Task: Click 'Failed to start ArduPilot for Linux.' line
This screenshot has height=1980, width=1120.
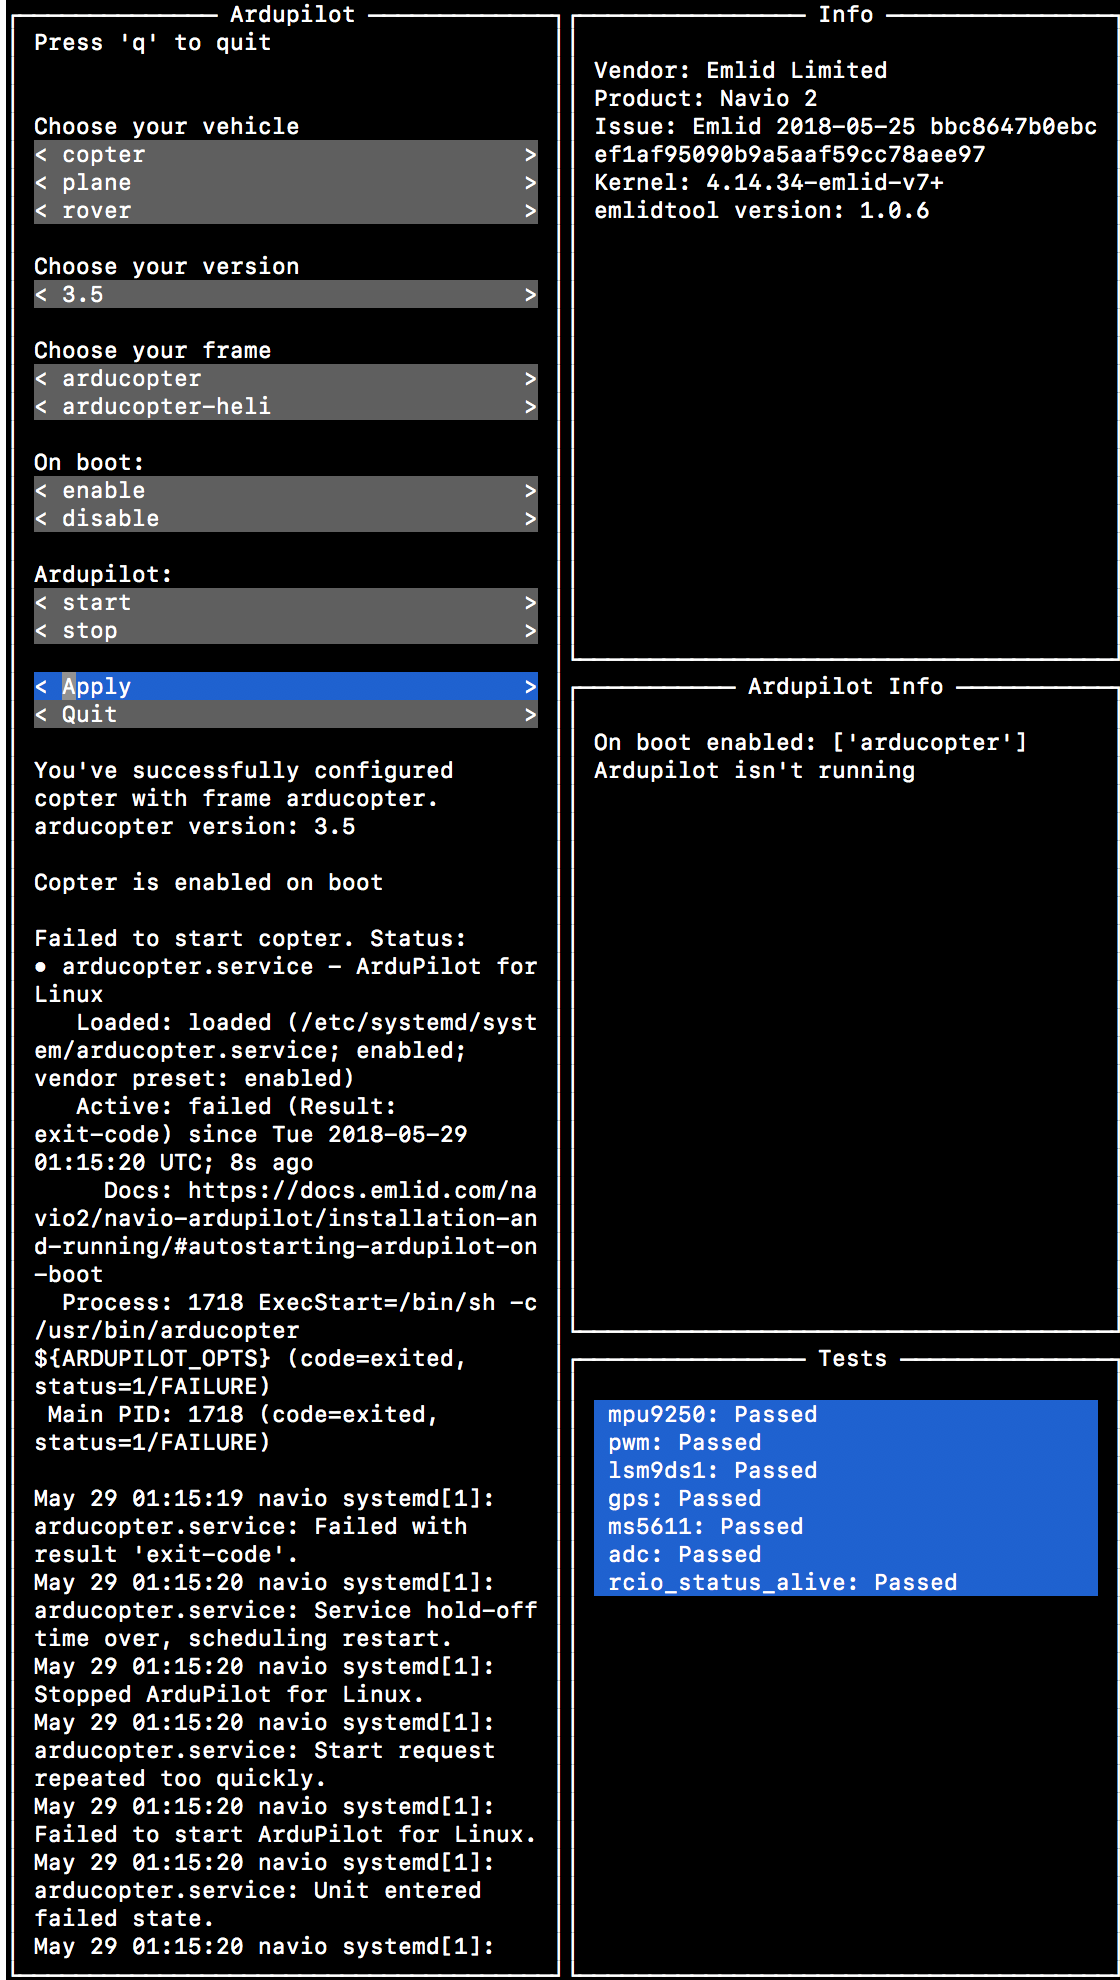Action: [x=285, y=1834]
